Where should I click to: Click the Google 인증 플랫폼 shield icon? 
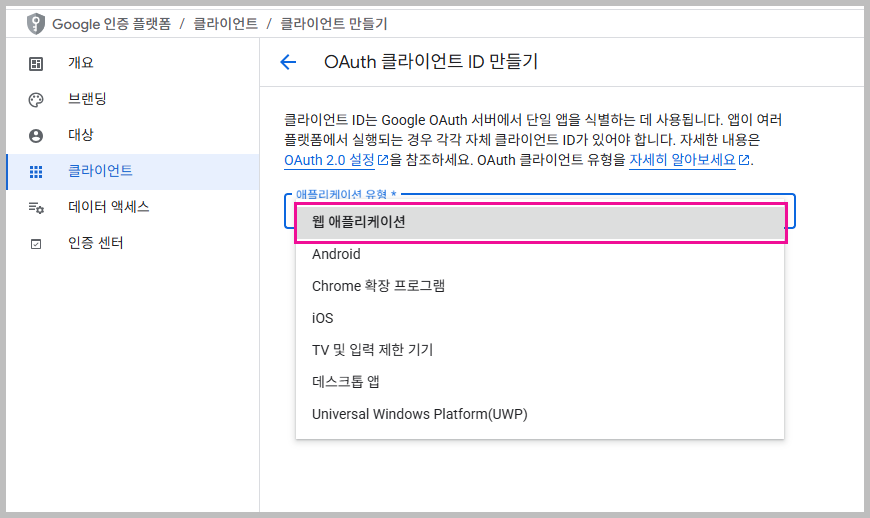pyautogui.click(x=36, y=23)
